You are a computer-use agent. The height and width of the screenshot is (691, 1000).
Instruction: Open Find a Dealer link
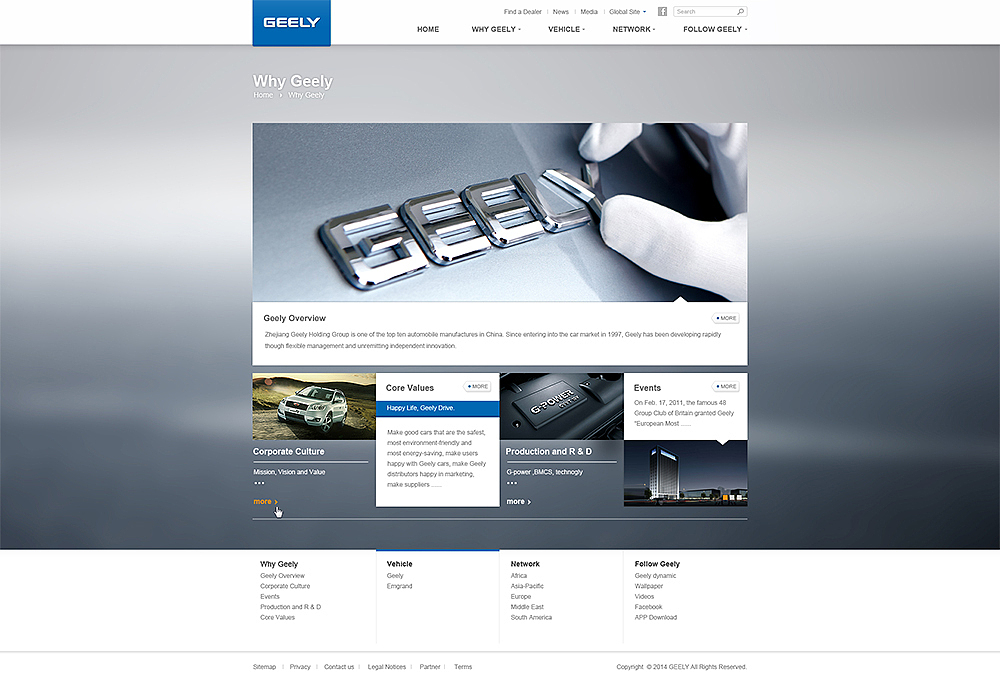coord(522,11)
